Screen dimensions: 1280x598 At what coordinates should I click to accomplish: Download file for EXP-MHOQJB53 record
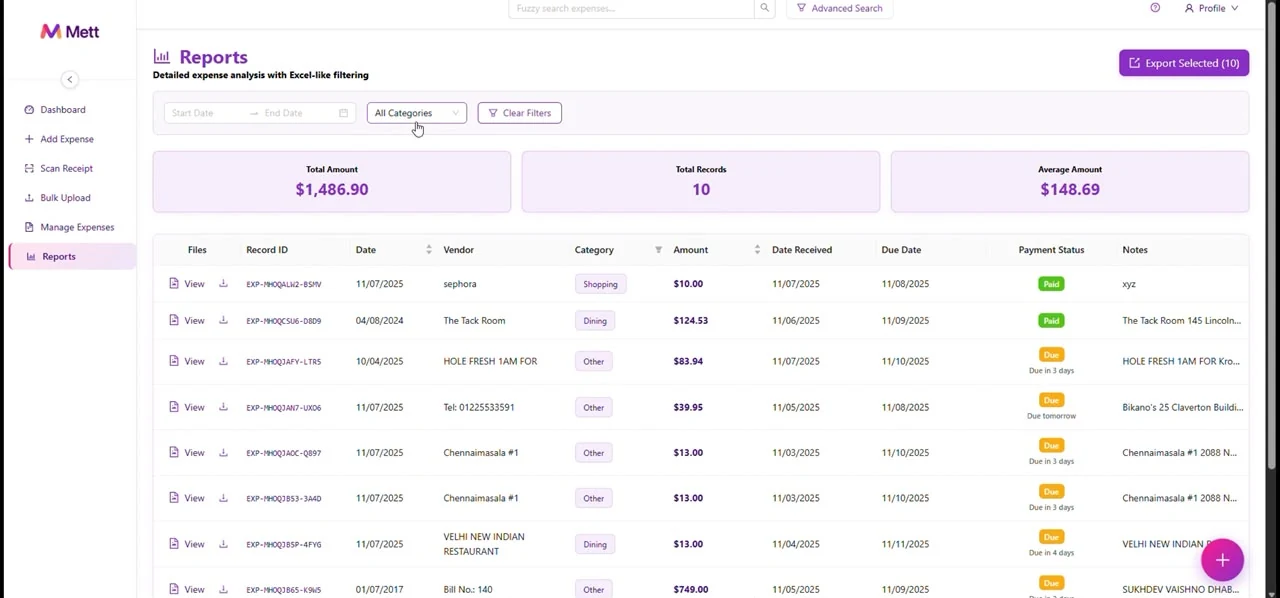[223, 498]
